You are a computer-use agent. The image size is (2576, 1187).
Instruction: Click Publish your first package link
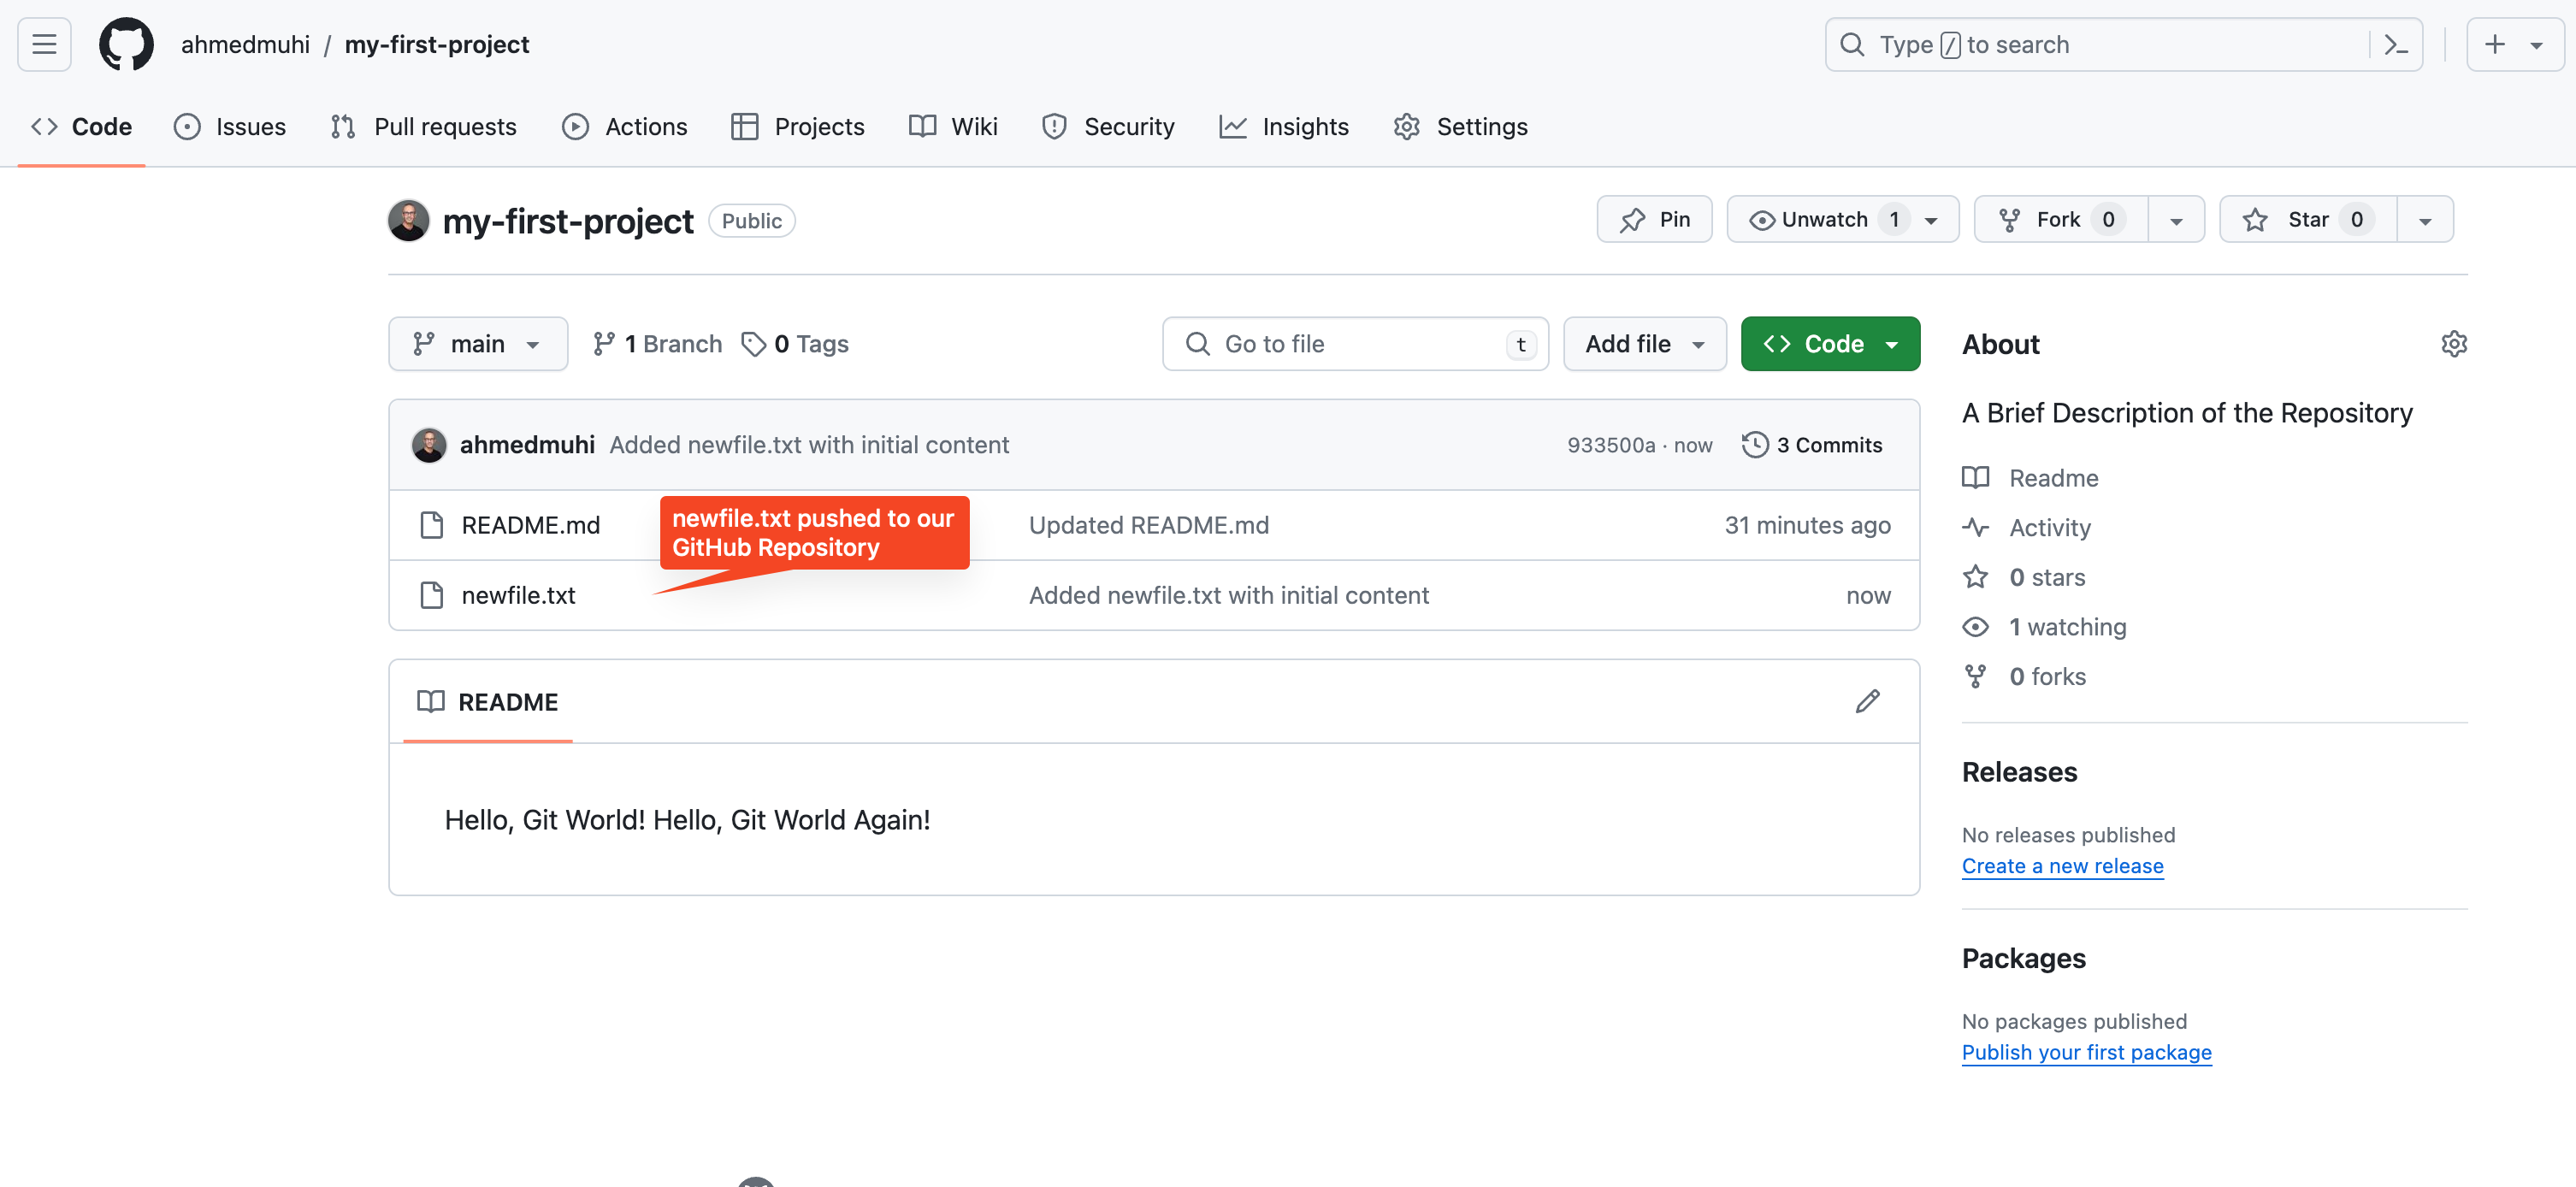[2086, 1052]
